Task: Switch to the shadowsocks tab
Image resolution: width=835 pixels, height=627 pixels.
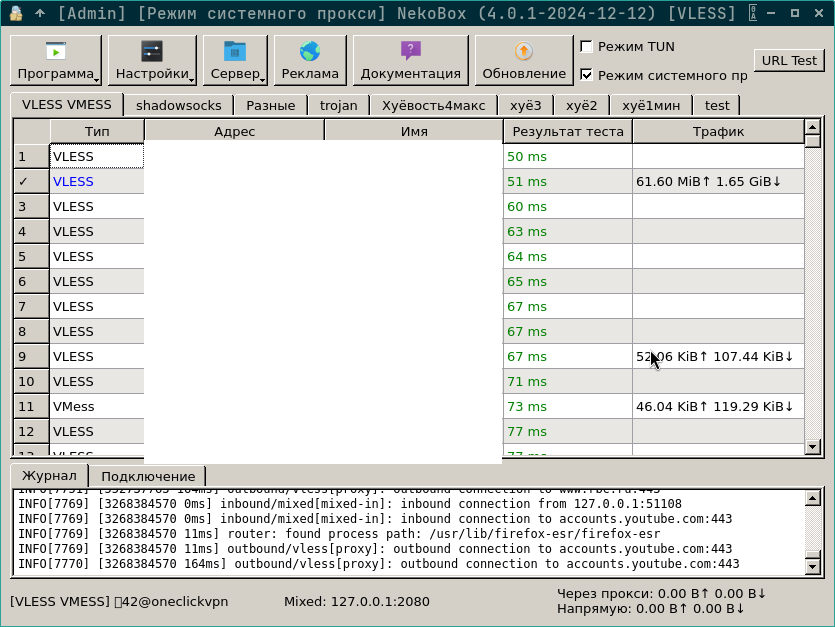Action: 180,105
